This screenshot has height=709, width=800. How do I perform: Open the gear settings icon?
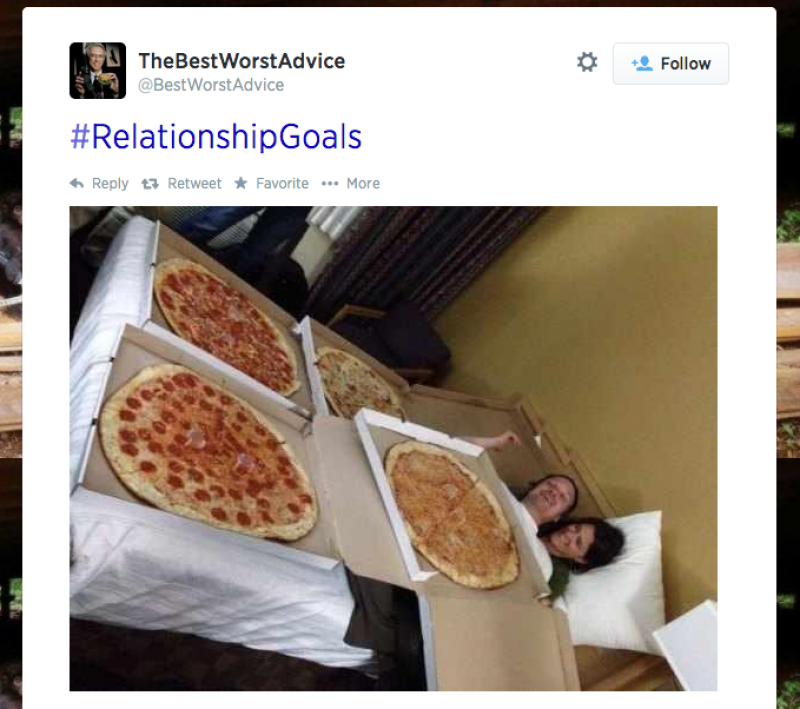(x=587, y=62)
